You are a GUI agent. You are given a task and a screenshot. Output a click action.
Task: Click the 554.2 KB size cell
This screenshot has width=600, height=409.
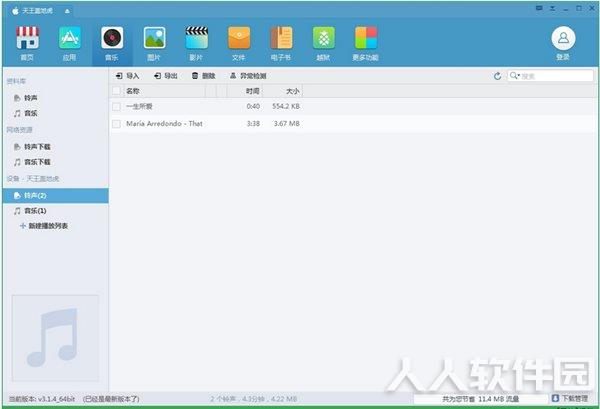point(286,106)
